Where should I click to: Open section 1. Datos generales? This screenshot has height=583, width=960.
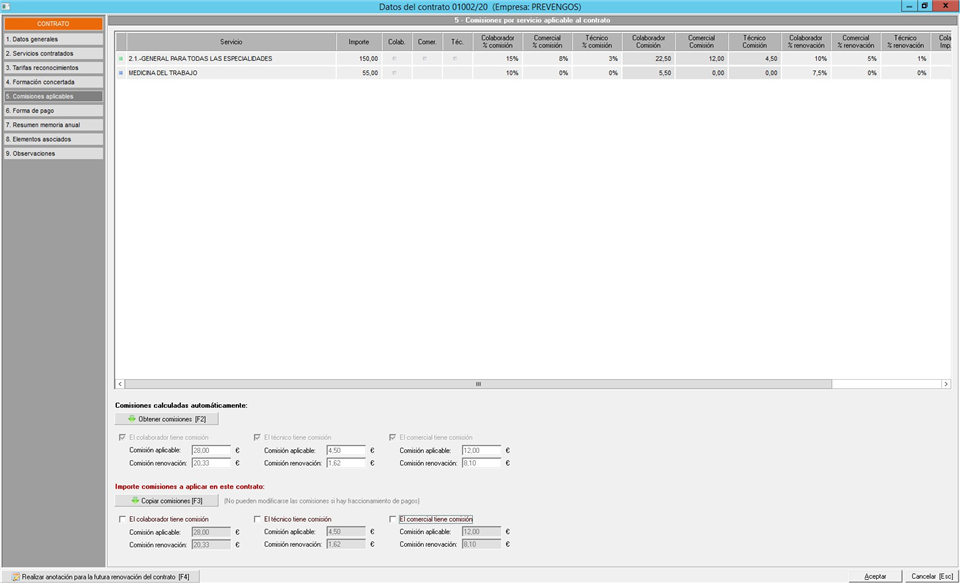[52, 39]
